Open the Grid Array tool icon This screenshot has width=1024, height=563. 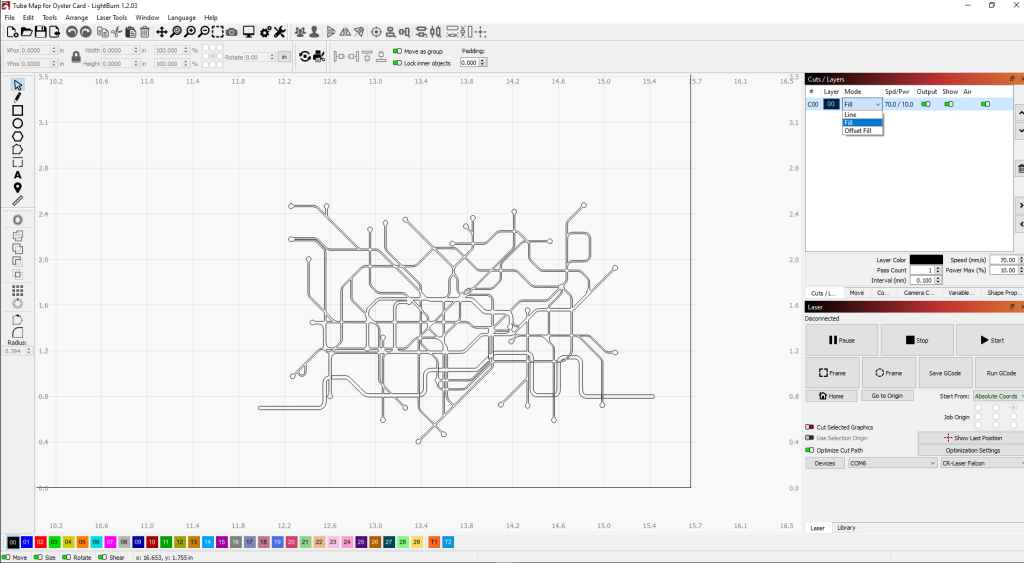18,290
